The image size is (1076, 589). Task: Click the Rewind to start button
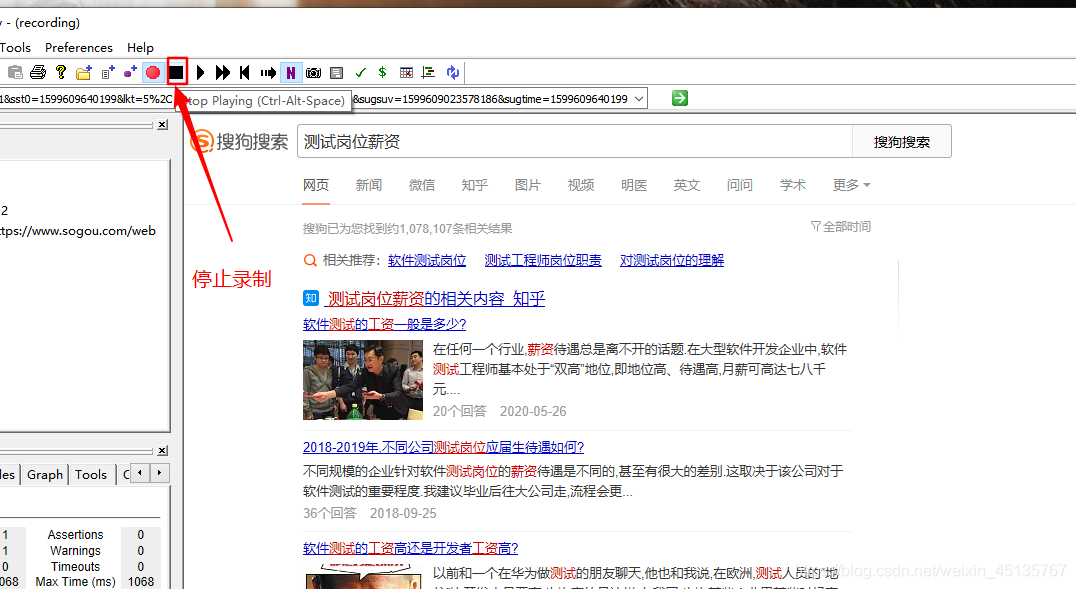click(x=245, y=72)
